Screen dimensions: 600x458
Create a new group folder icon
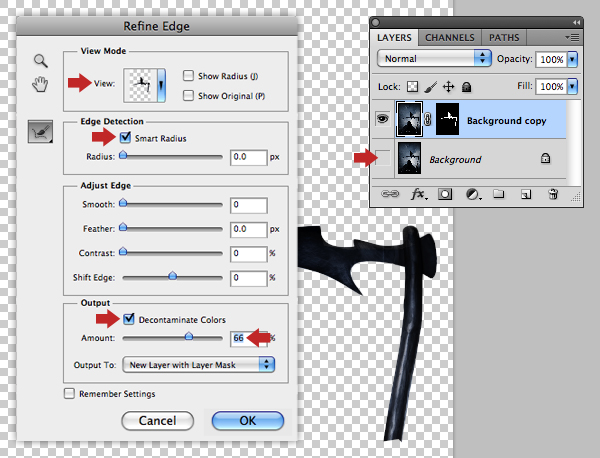[x=499, y=194]
